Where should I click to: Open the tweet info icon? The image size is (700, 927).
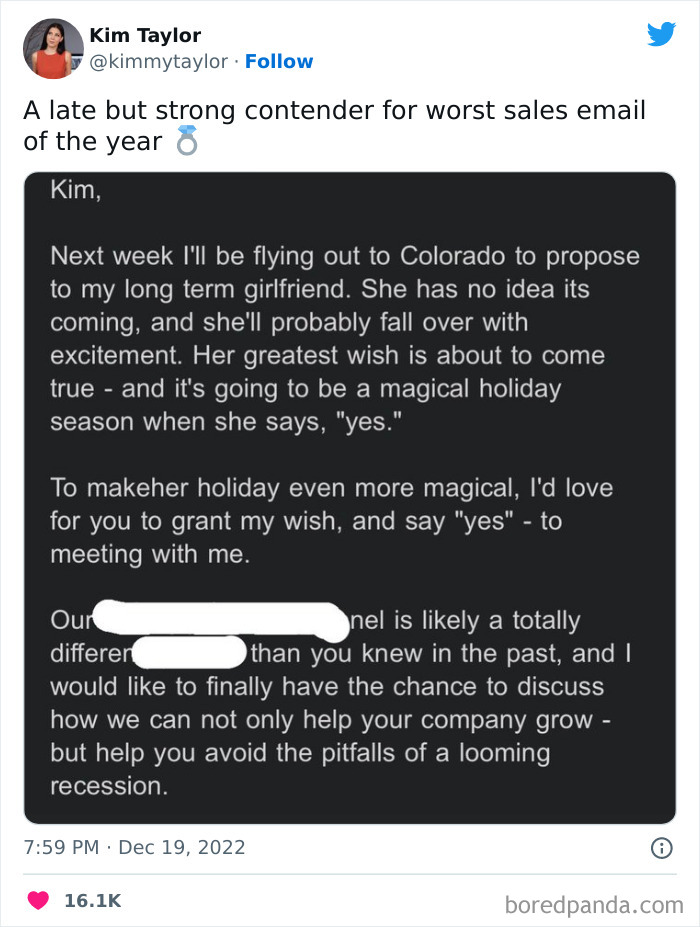tap(661, 848)
